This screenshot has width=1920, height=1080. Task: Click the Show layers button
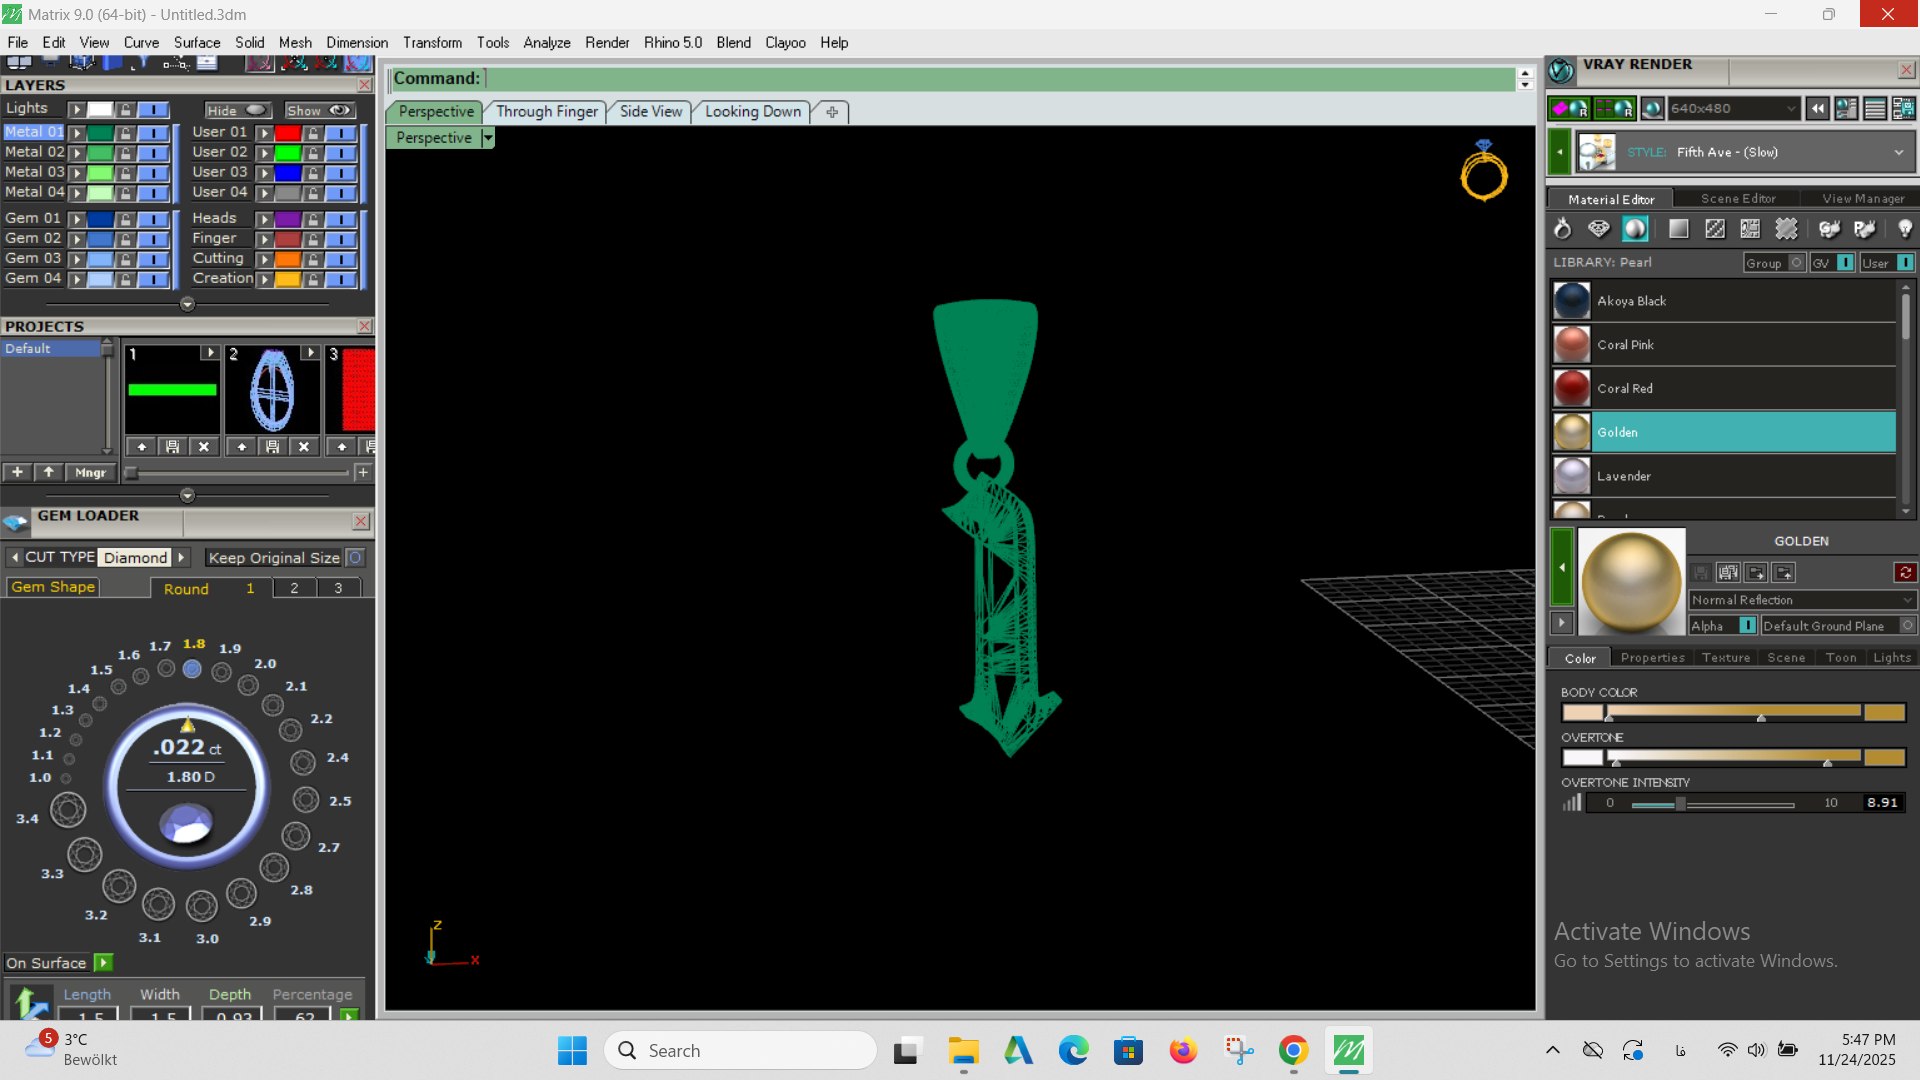[320, 110]
